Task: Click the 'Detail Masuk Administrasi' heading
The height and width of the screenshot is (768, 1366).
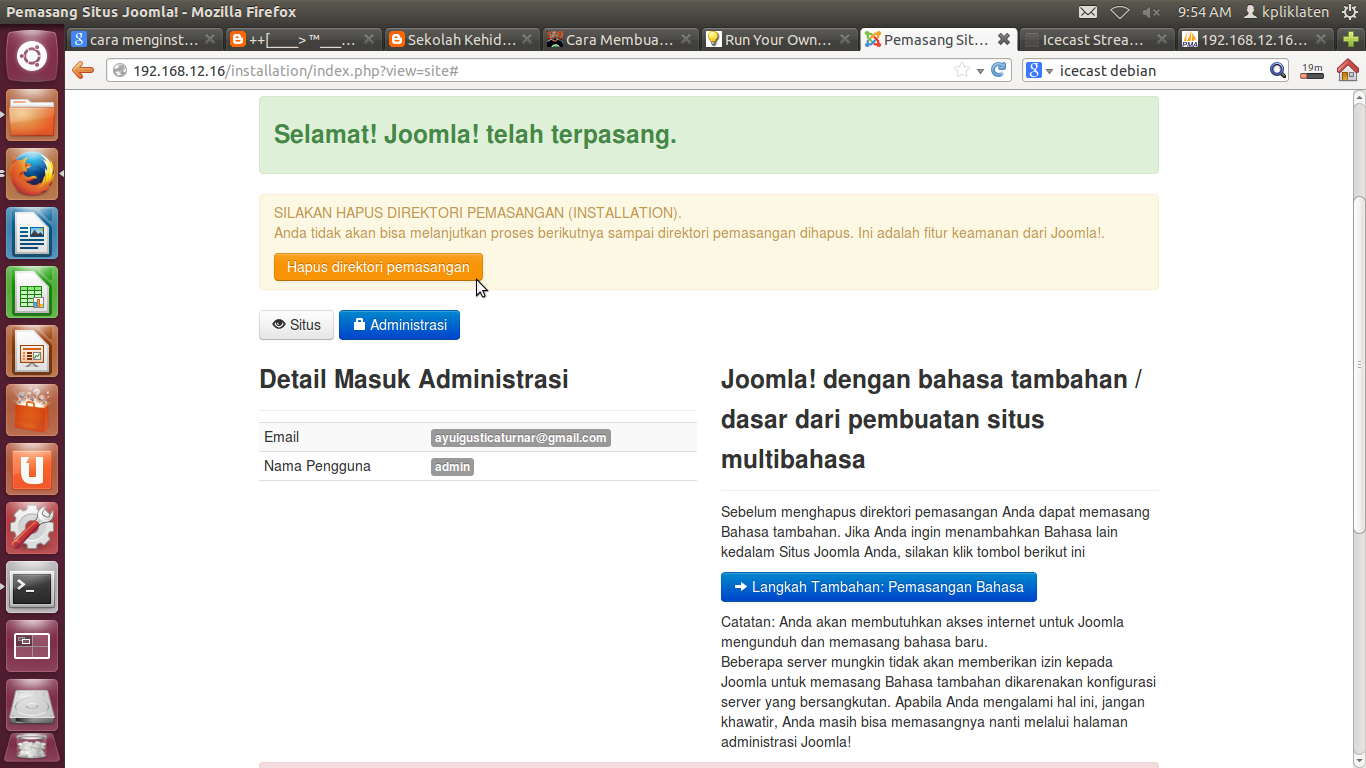Action: (x=413, y=379)
